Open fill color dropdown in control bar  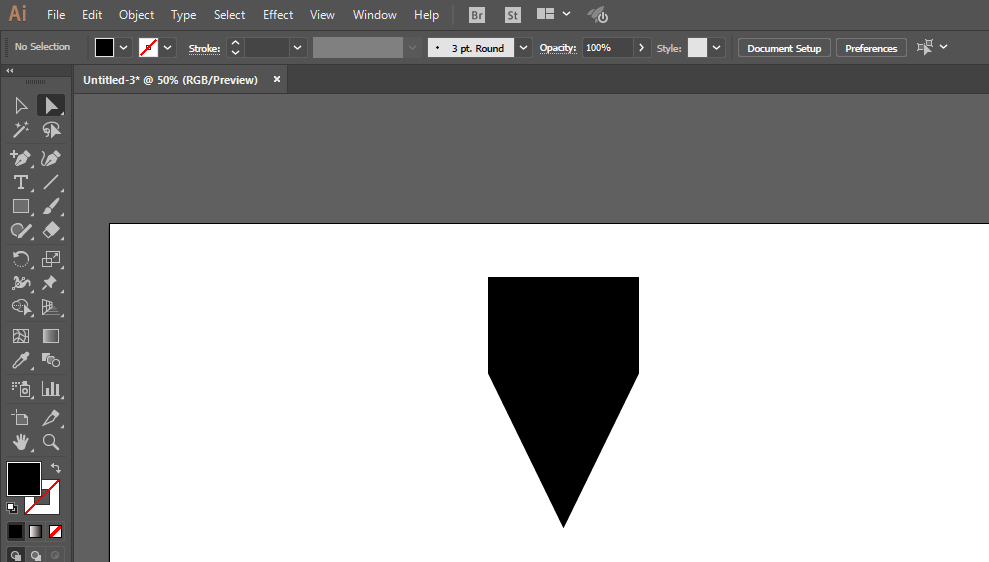click(124, 48)
